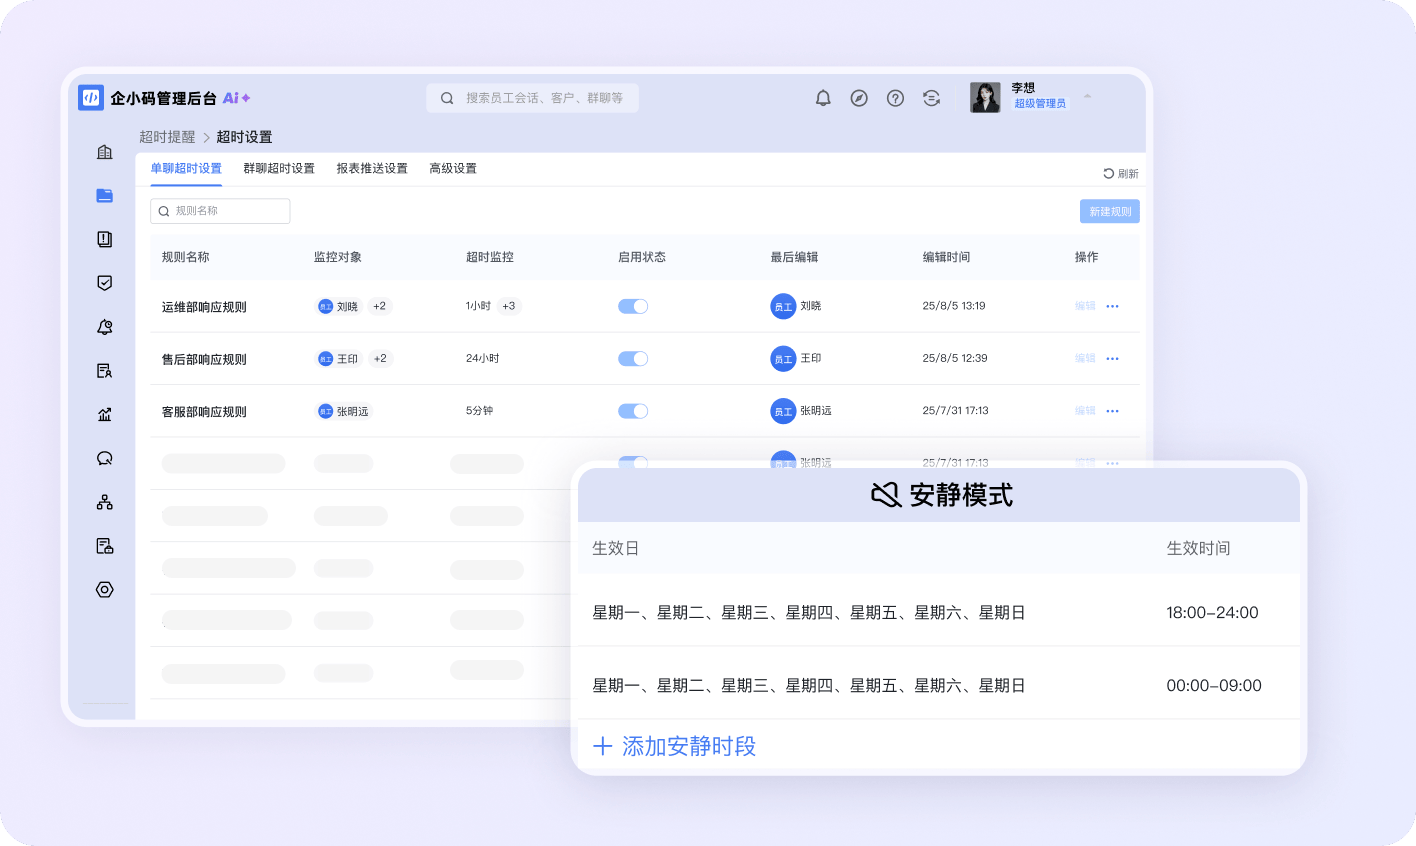Click the help question mark icon
This screenshot has height=846, width=1416.
pyautogui.click(x=895, y=98)
